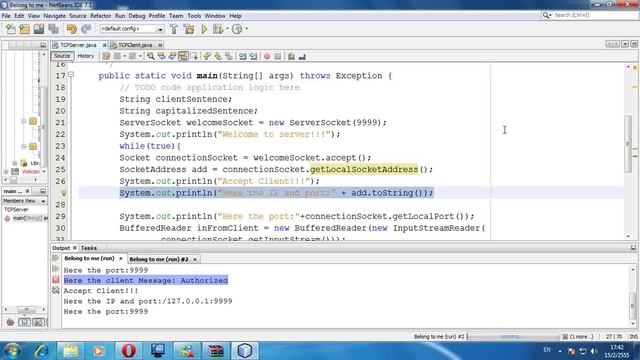Select TCPServer in the Navigator panel

[16, 209]
